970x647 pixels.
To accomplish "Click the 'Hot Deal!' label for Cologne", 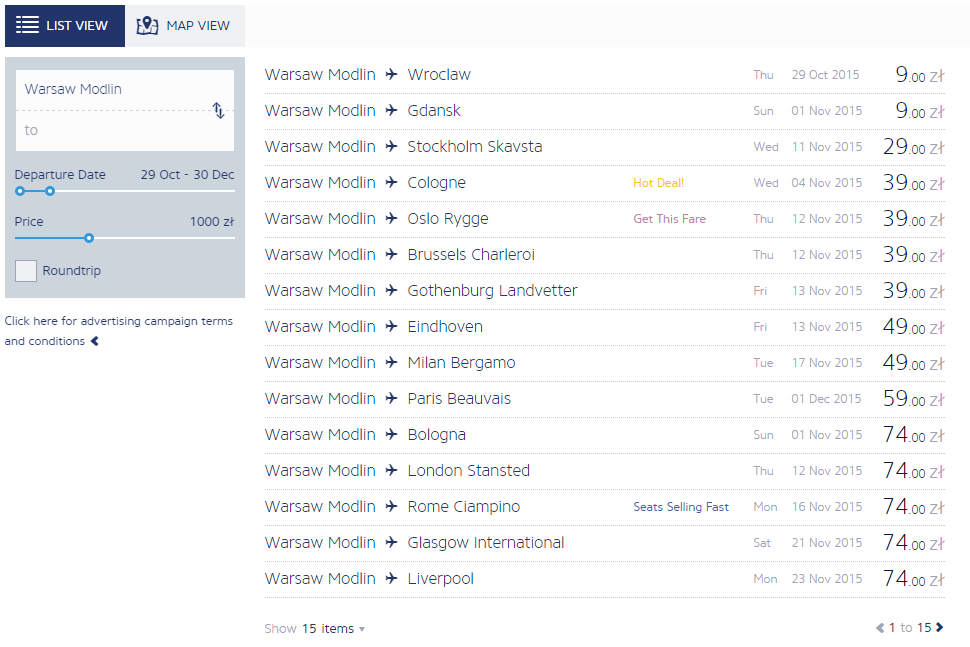I will pos(658,182).
